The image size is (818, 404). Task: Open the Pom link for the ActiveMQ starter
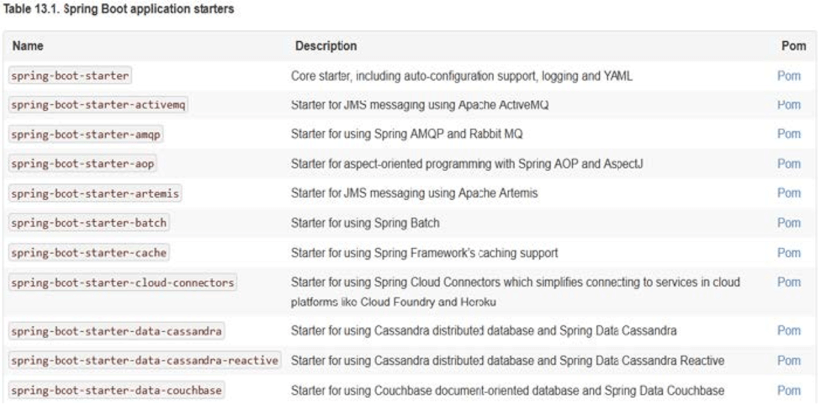(x=788, y=104)
